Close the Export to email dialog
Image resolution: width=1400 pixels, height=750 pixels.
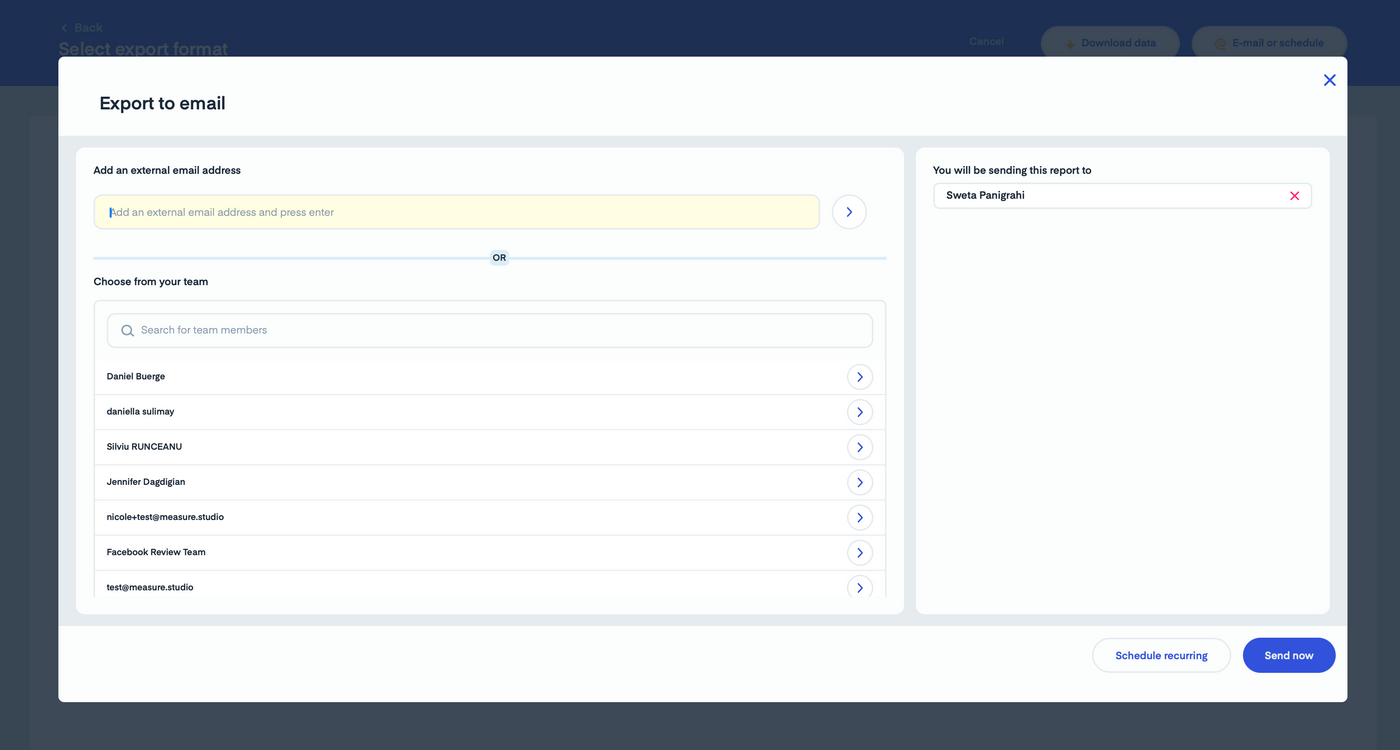click(1329, 80)
